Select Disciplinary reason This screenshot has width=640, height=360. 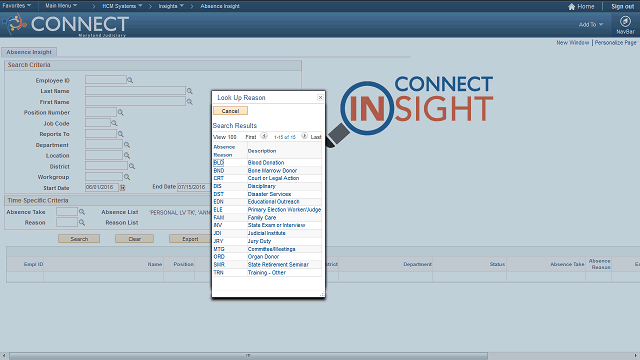[262, 186]
